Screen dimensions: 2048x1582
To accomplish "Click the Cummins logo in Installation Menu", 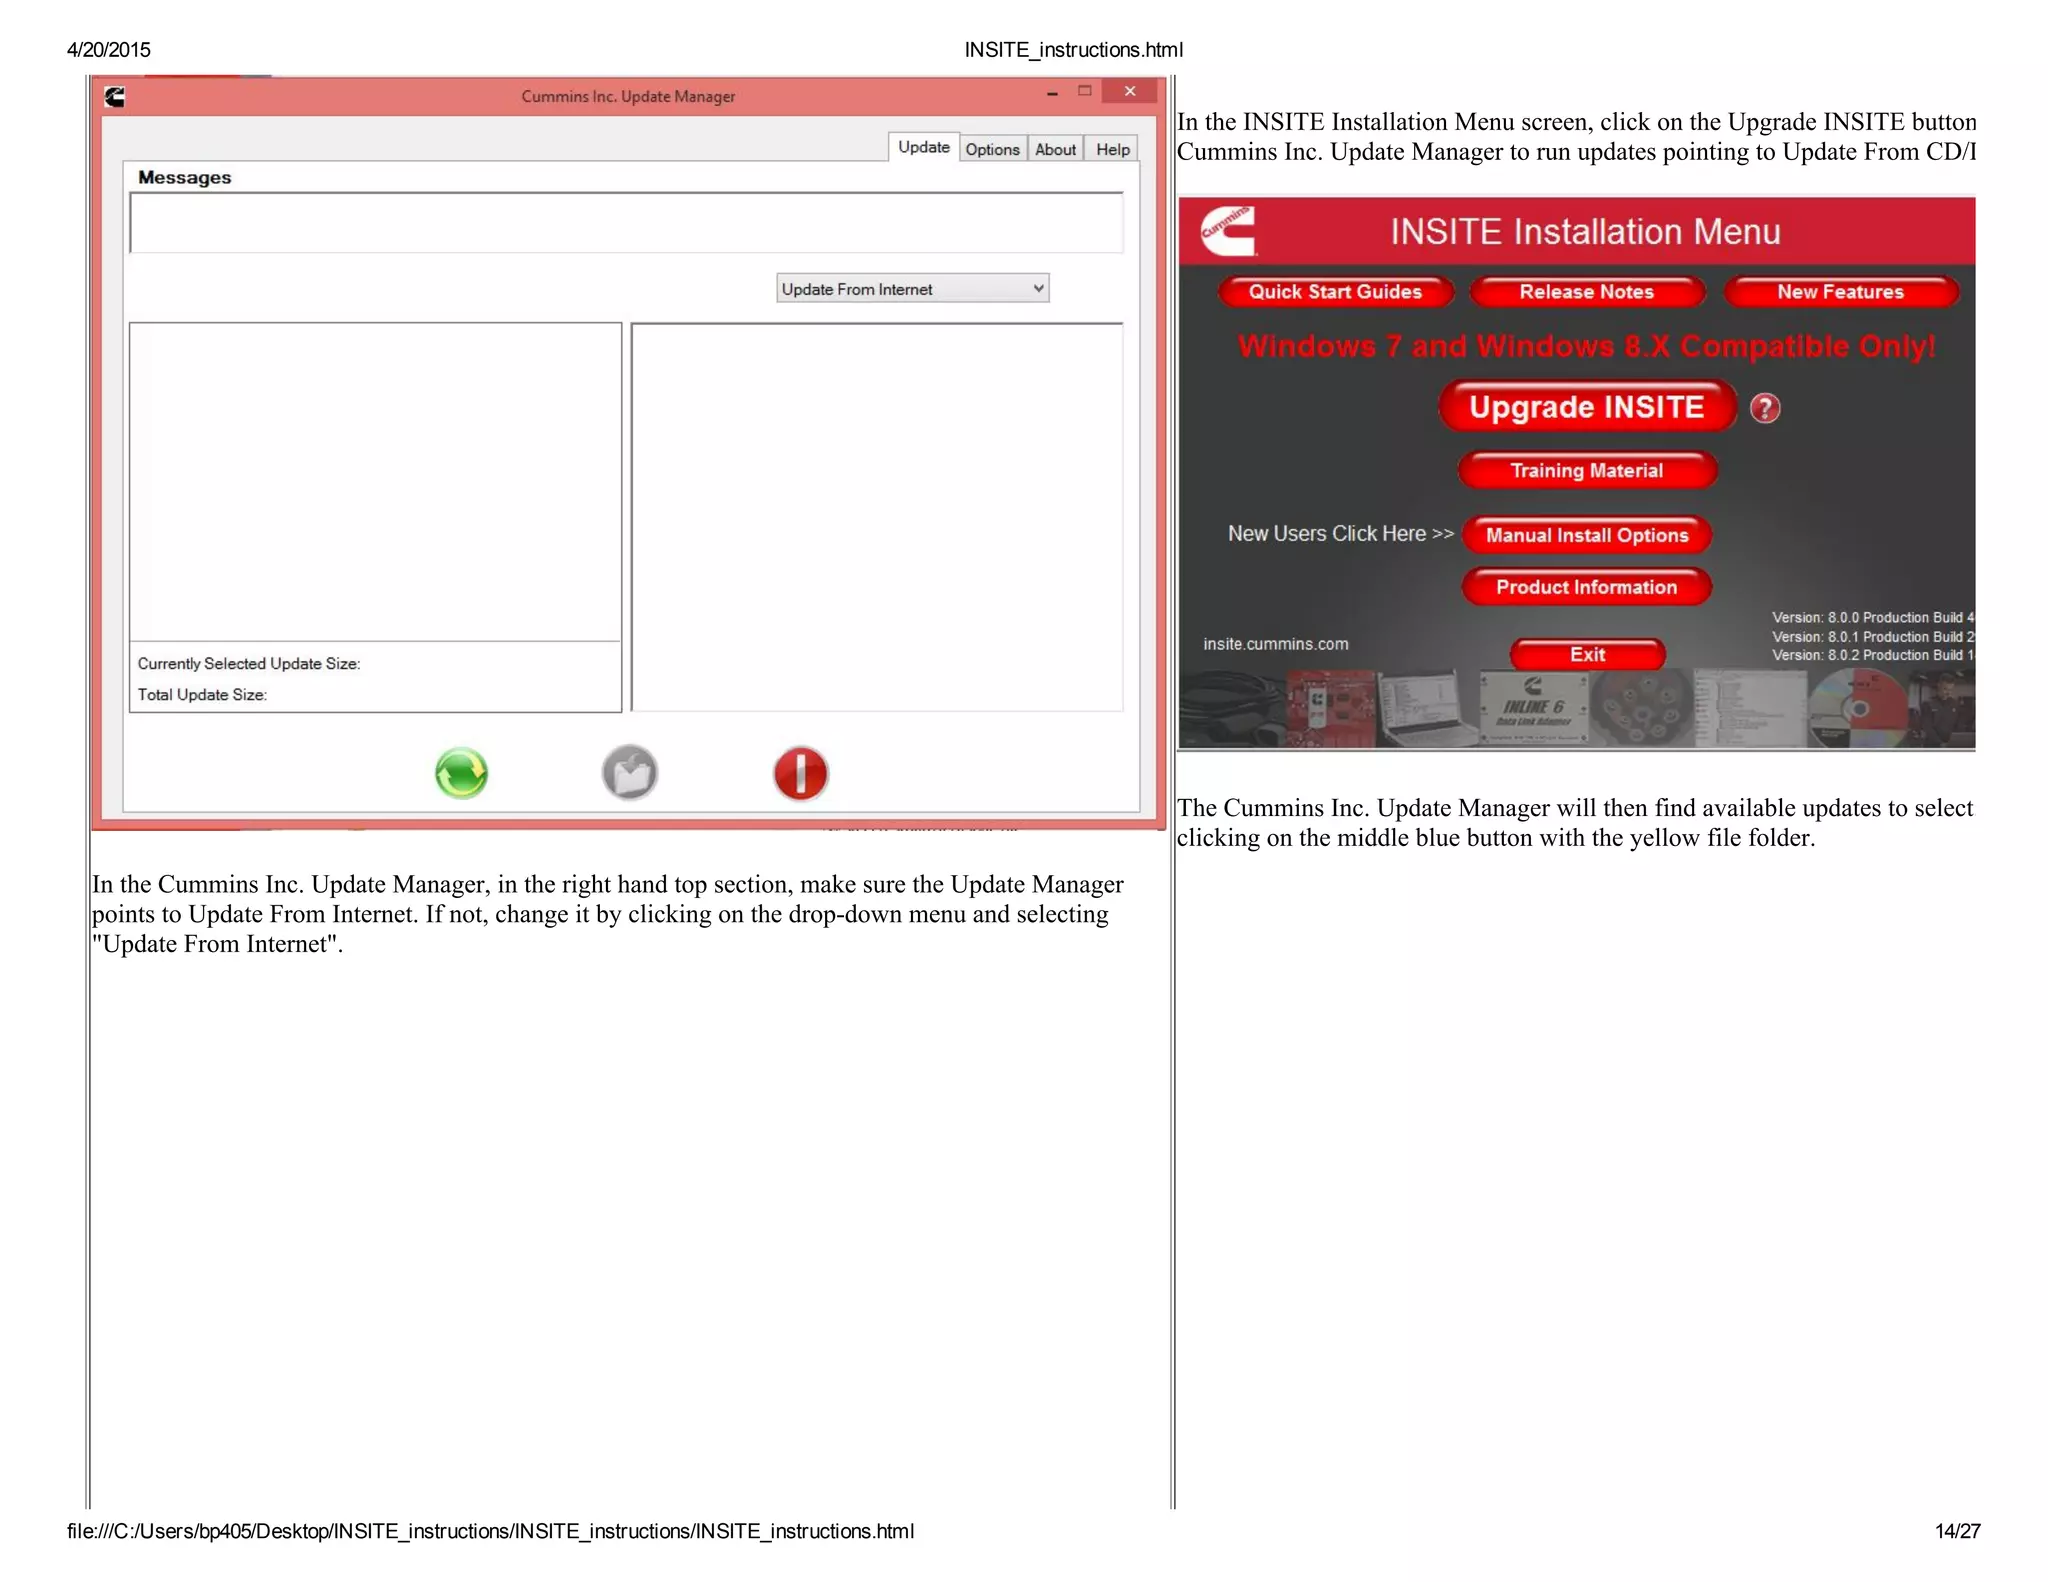I will pos(1228,231).
